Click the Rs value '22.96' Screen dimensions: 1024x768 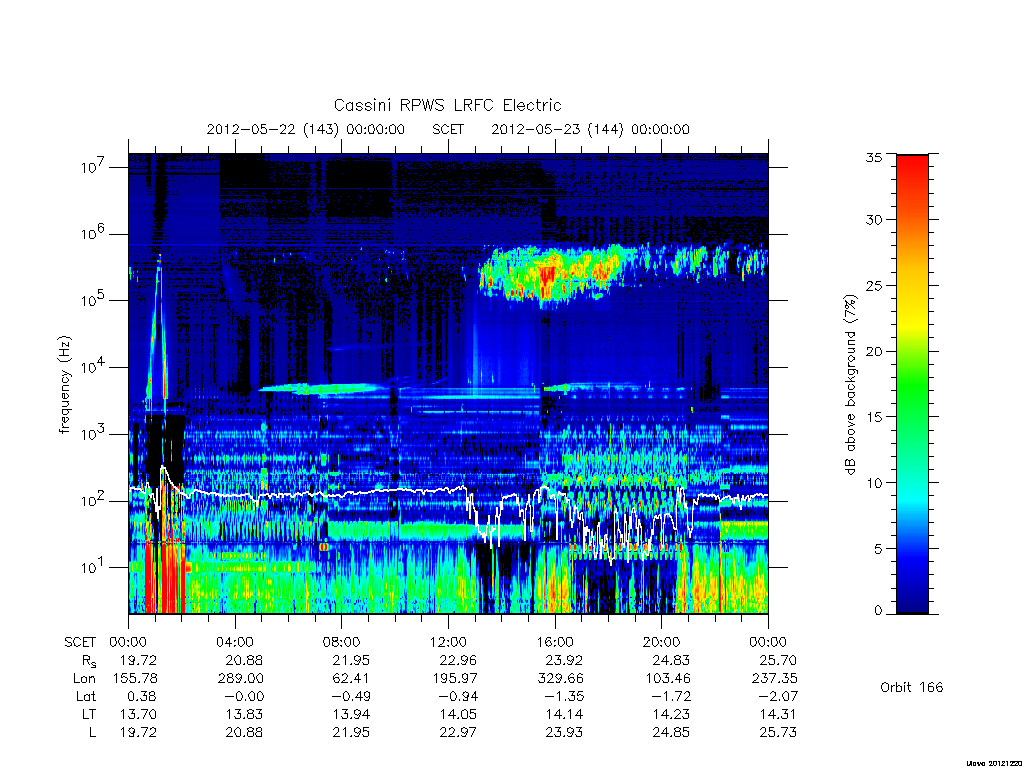pyautogui.click(x=458, y=660)
